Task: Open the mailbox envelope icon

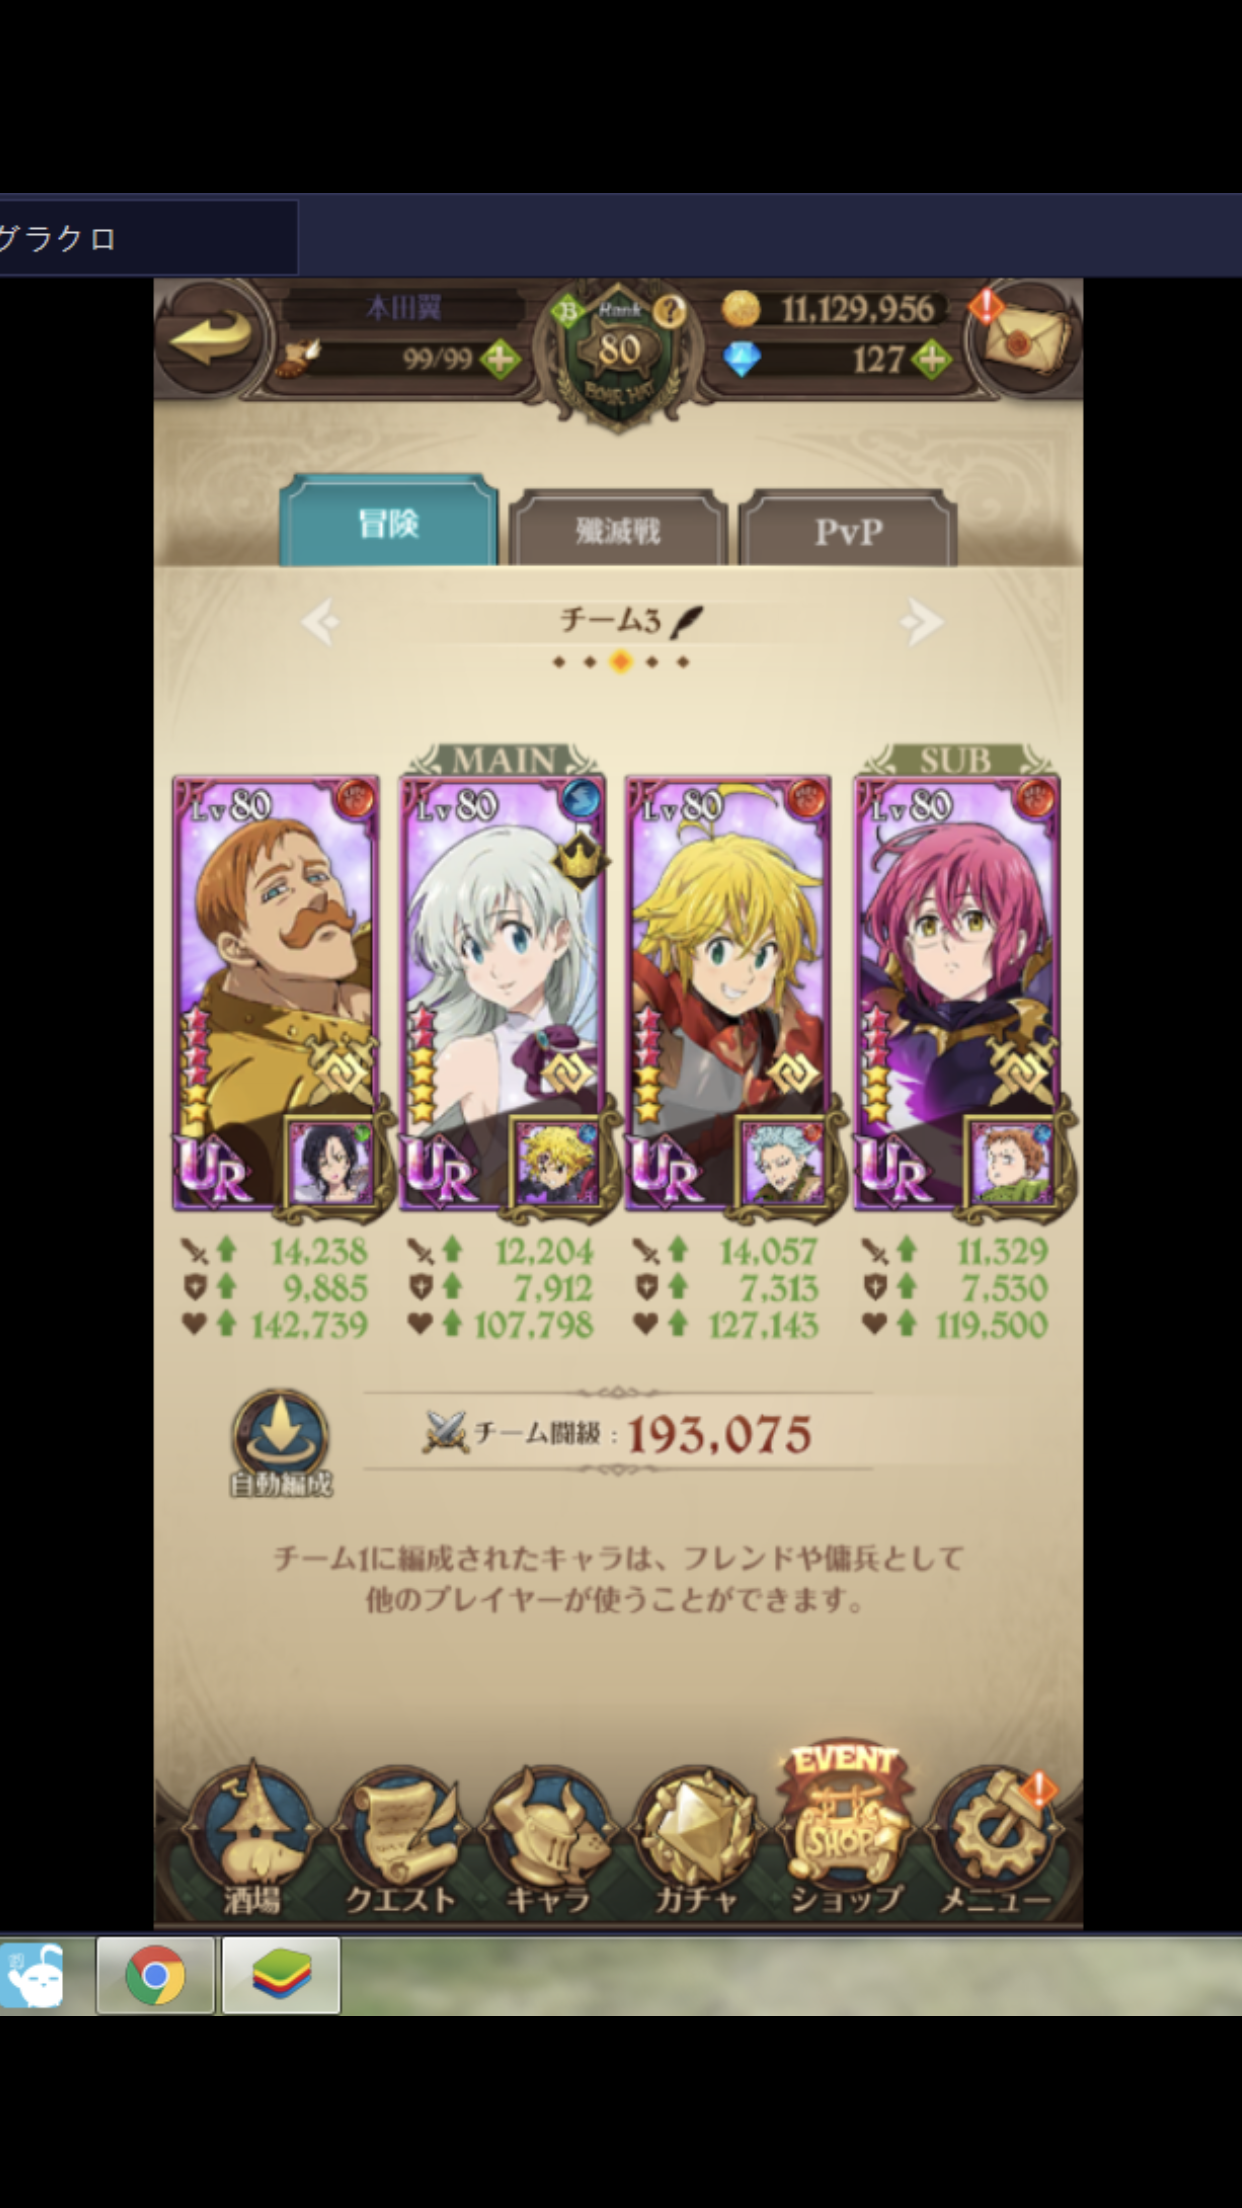Action: (x=1024, y=337)
